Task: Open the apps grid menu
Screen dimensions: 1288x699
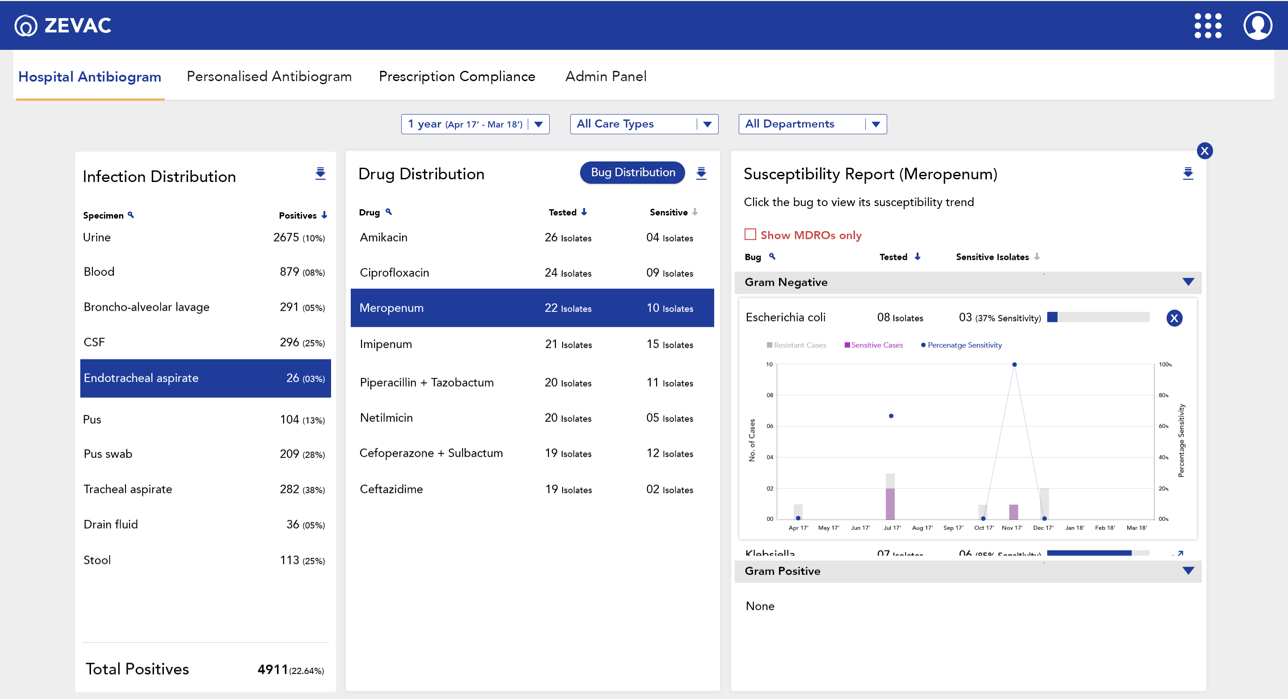Action: (x=1207, y=26)
